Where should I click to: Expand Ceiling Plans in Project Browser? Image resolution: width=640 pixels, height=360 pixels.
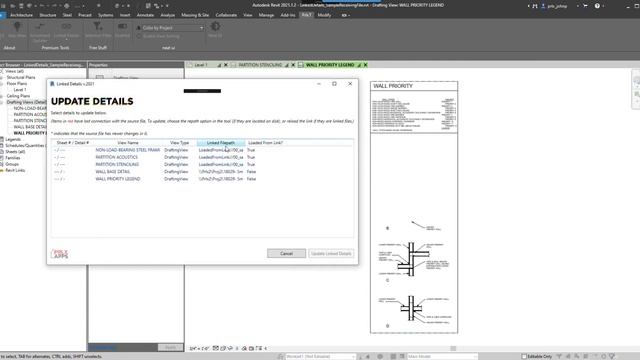(2, 96)
